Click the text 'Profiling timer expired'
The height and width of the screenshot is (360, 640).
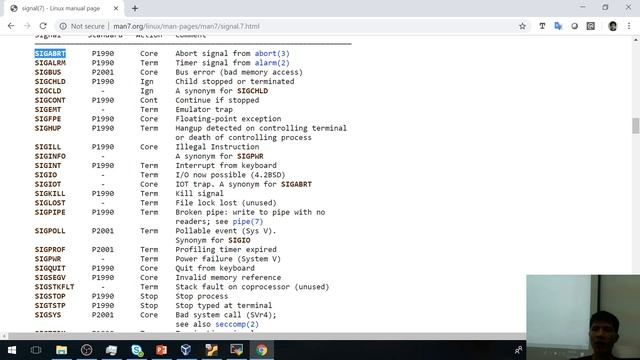click(x=226, y=249)
